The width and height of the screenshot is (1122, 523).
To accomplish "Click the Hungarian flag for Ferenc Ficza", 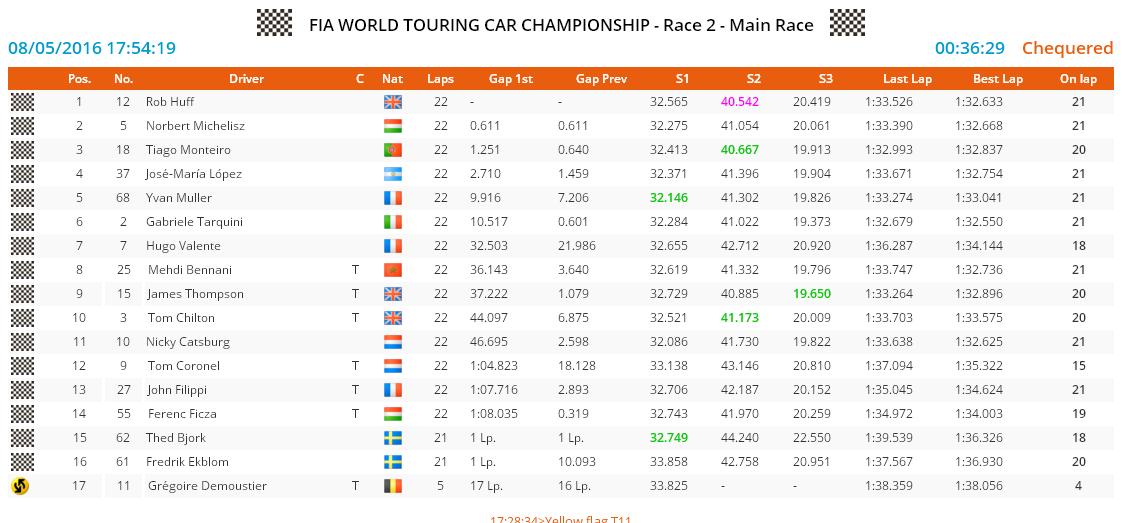I will [x=393, y=414].
